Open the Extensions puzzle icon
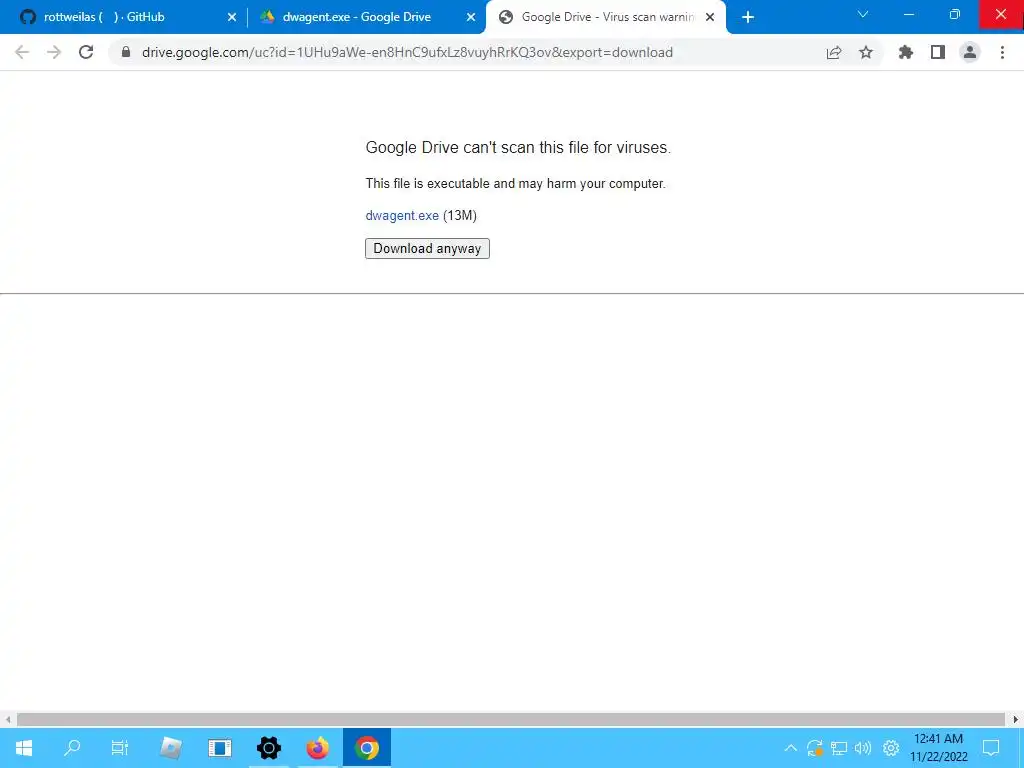 (906, 52)
